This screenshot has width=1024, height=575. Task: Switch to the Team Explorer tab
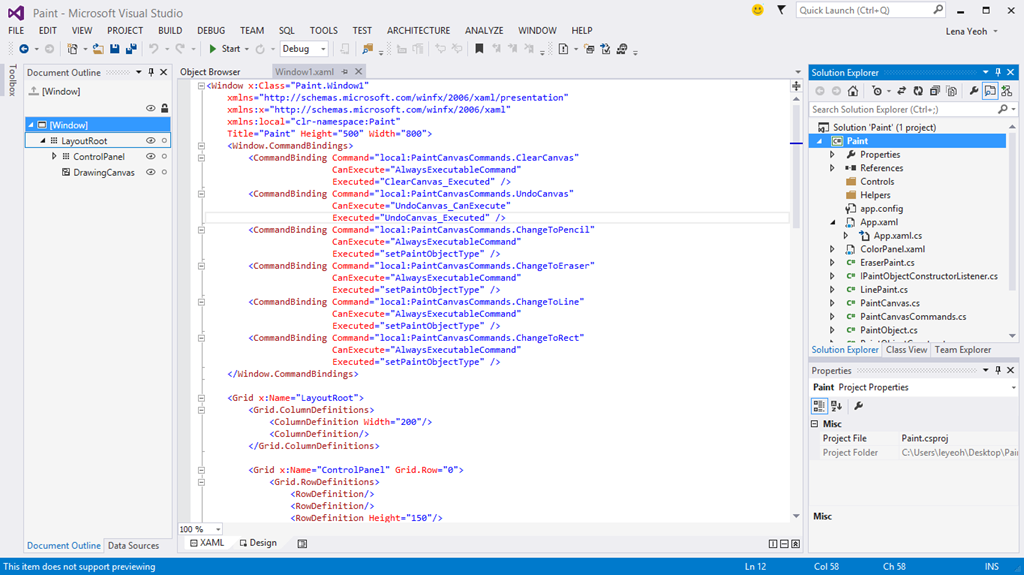coord(962,350)
